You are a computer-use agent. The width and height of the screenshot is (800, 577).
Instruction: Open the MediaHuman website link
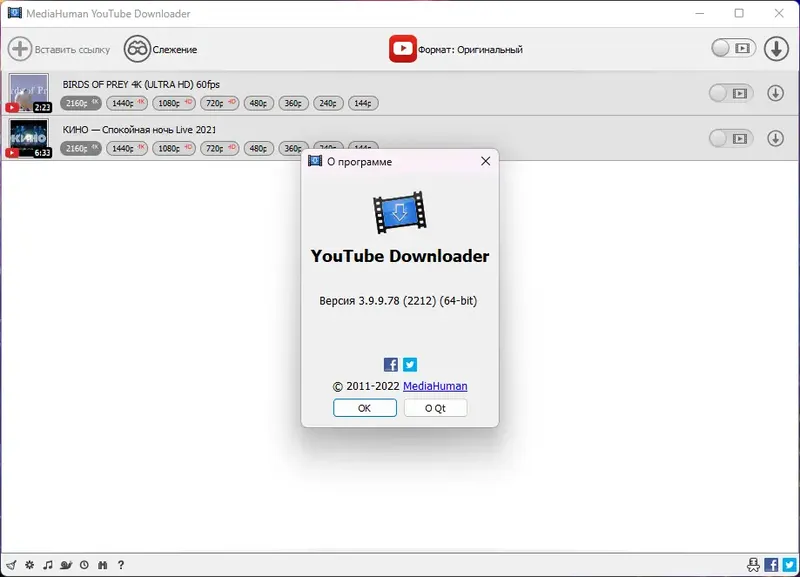click(x=435, y=385)
